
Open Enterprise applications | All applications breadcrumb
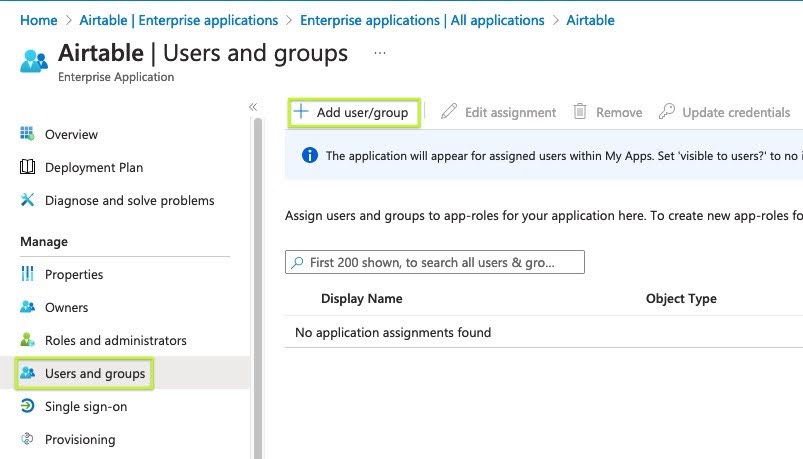coord(422,20)
